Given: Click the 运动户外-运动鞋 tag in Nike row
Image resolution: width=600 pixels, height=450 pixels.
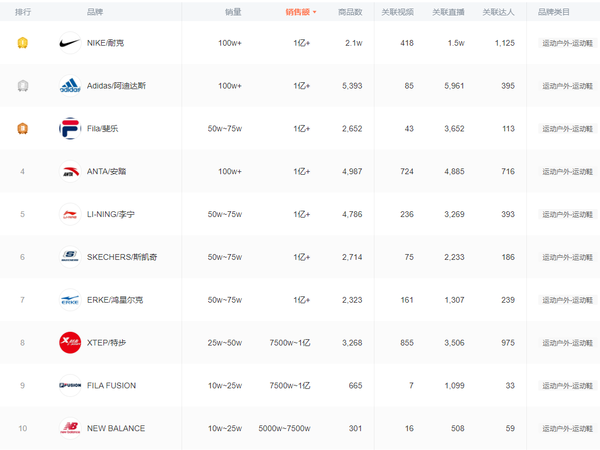Looking at the screenshot, I should pos(566,43).
